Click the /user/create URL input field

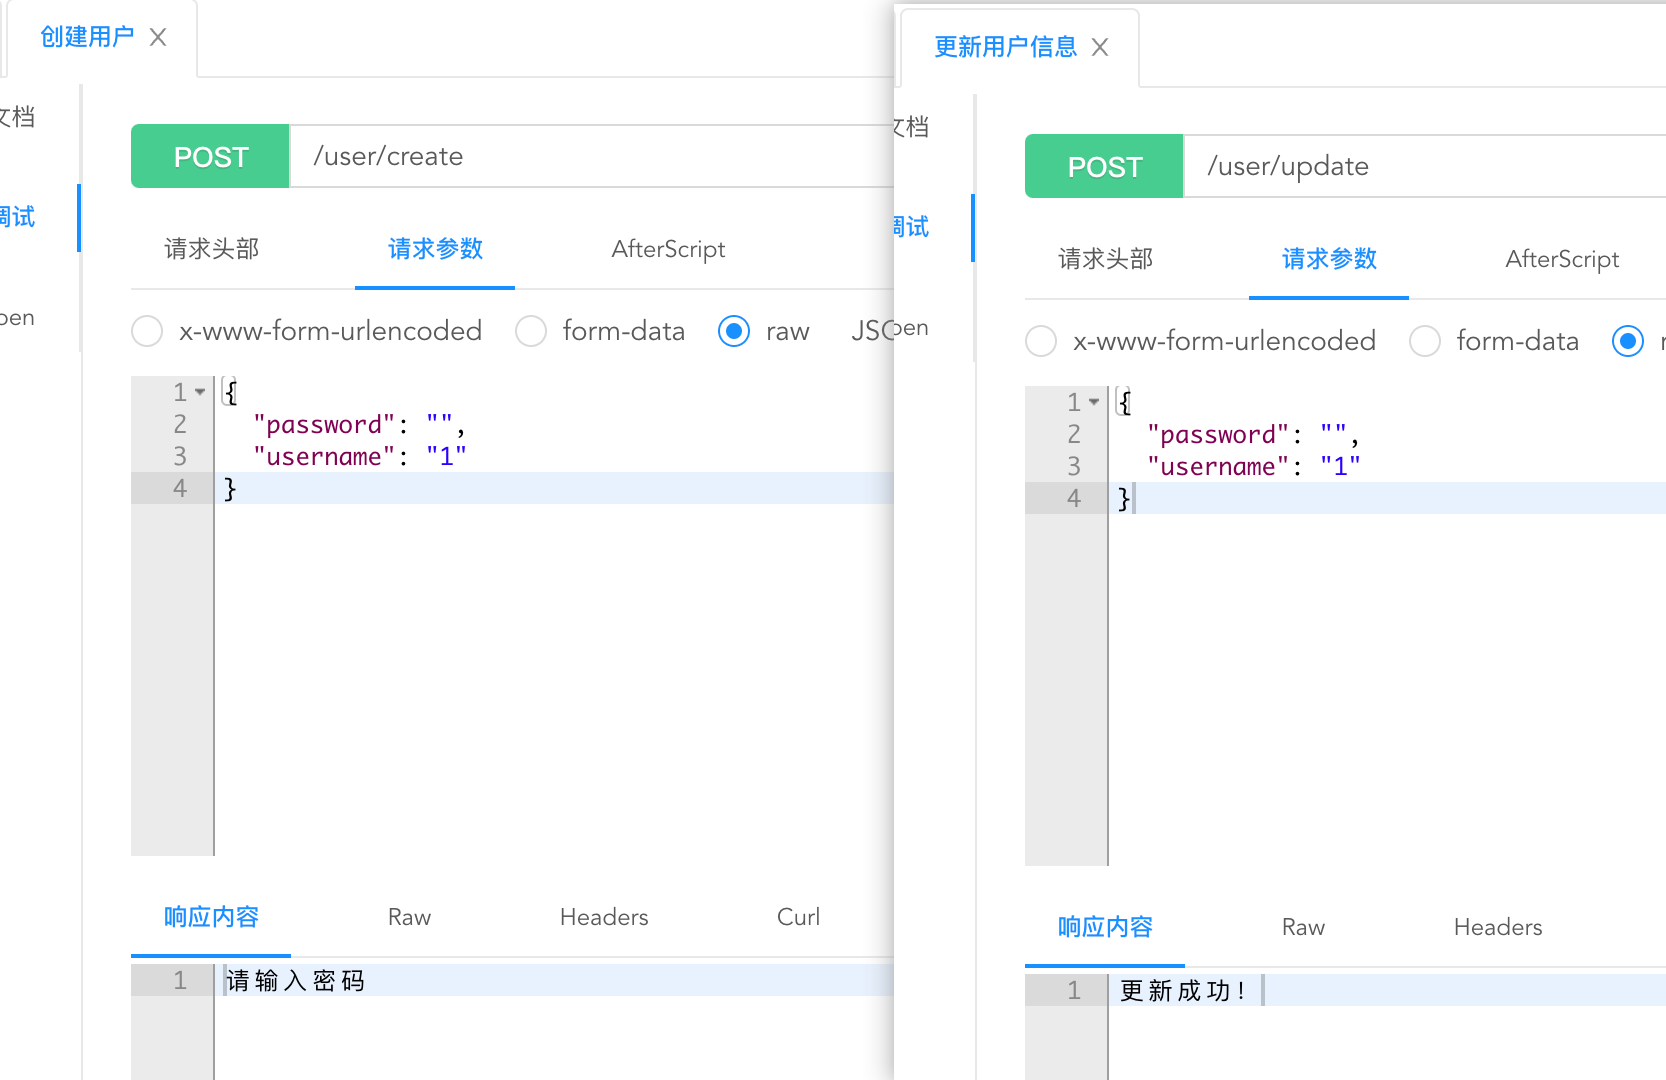590,157
